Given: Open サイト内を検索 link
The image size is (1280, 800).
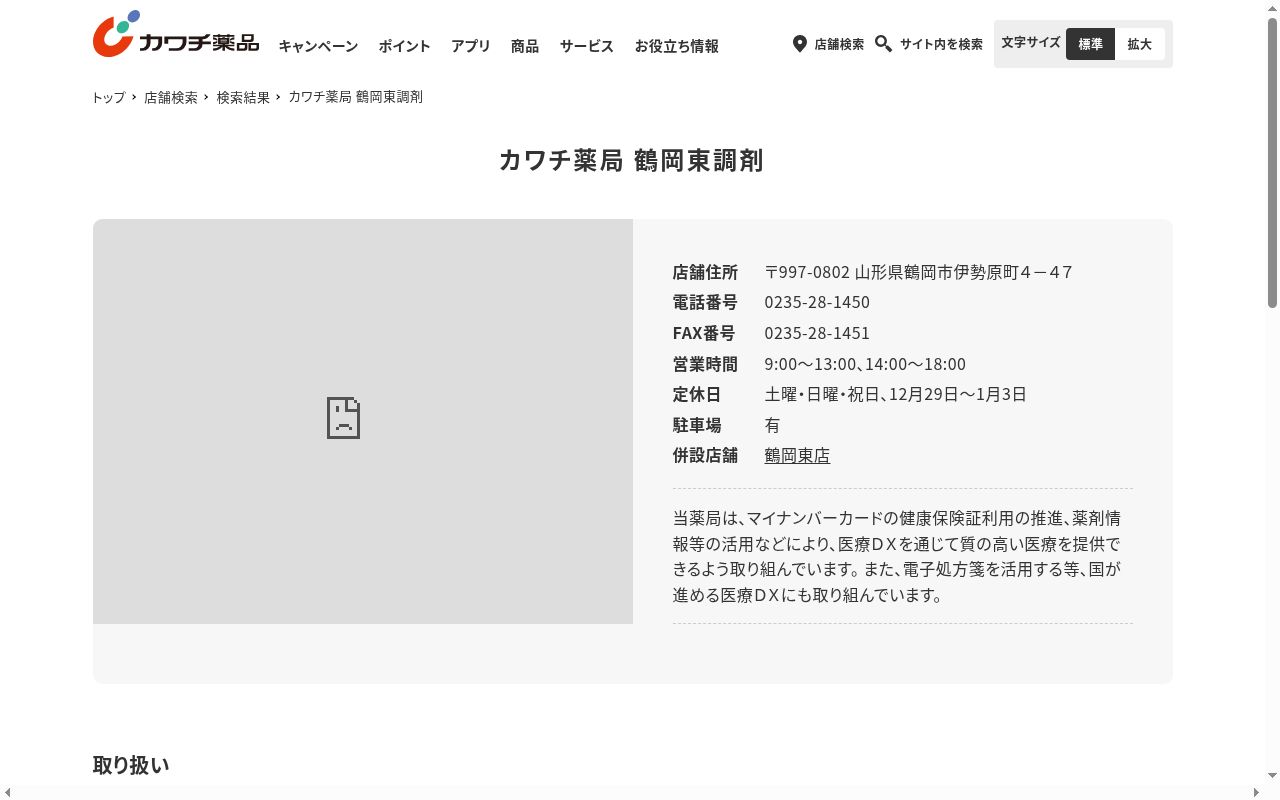Looking at the screenshot, I should (941, 44).
